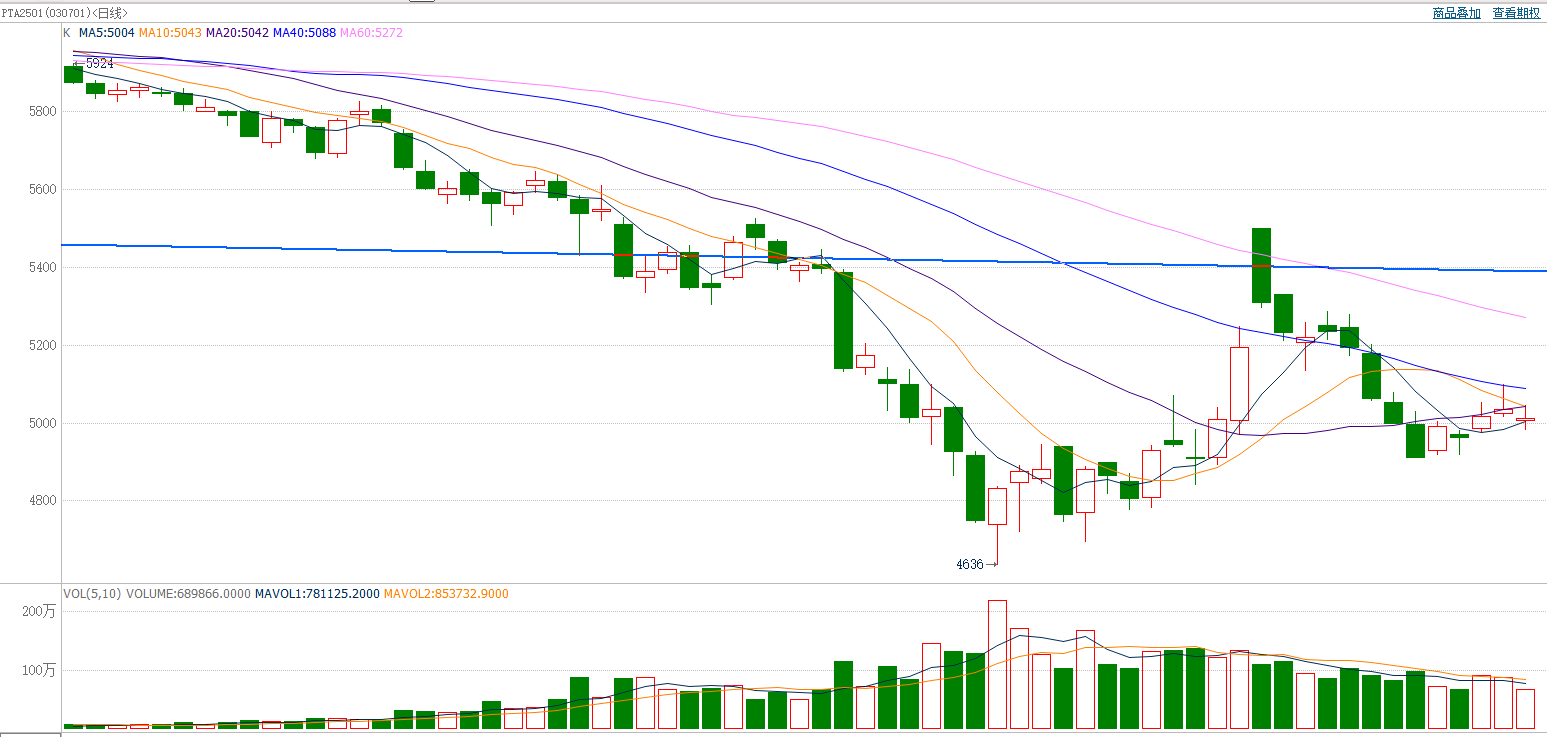Click the 5800 price axis label
Screen dimensions: 1547x737
43,111
